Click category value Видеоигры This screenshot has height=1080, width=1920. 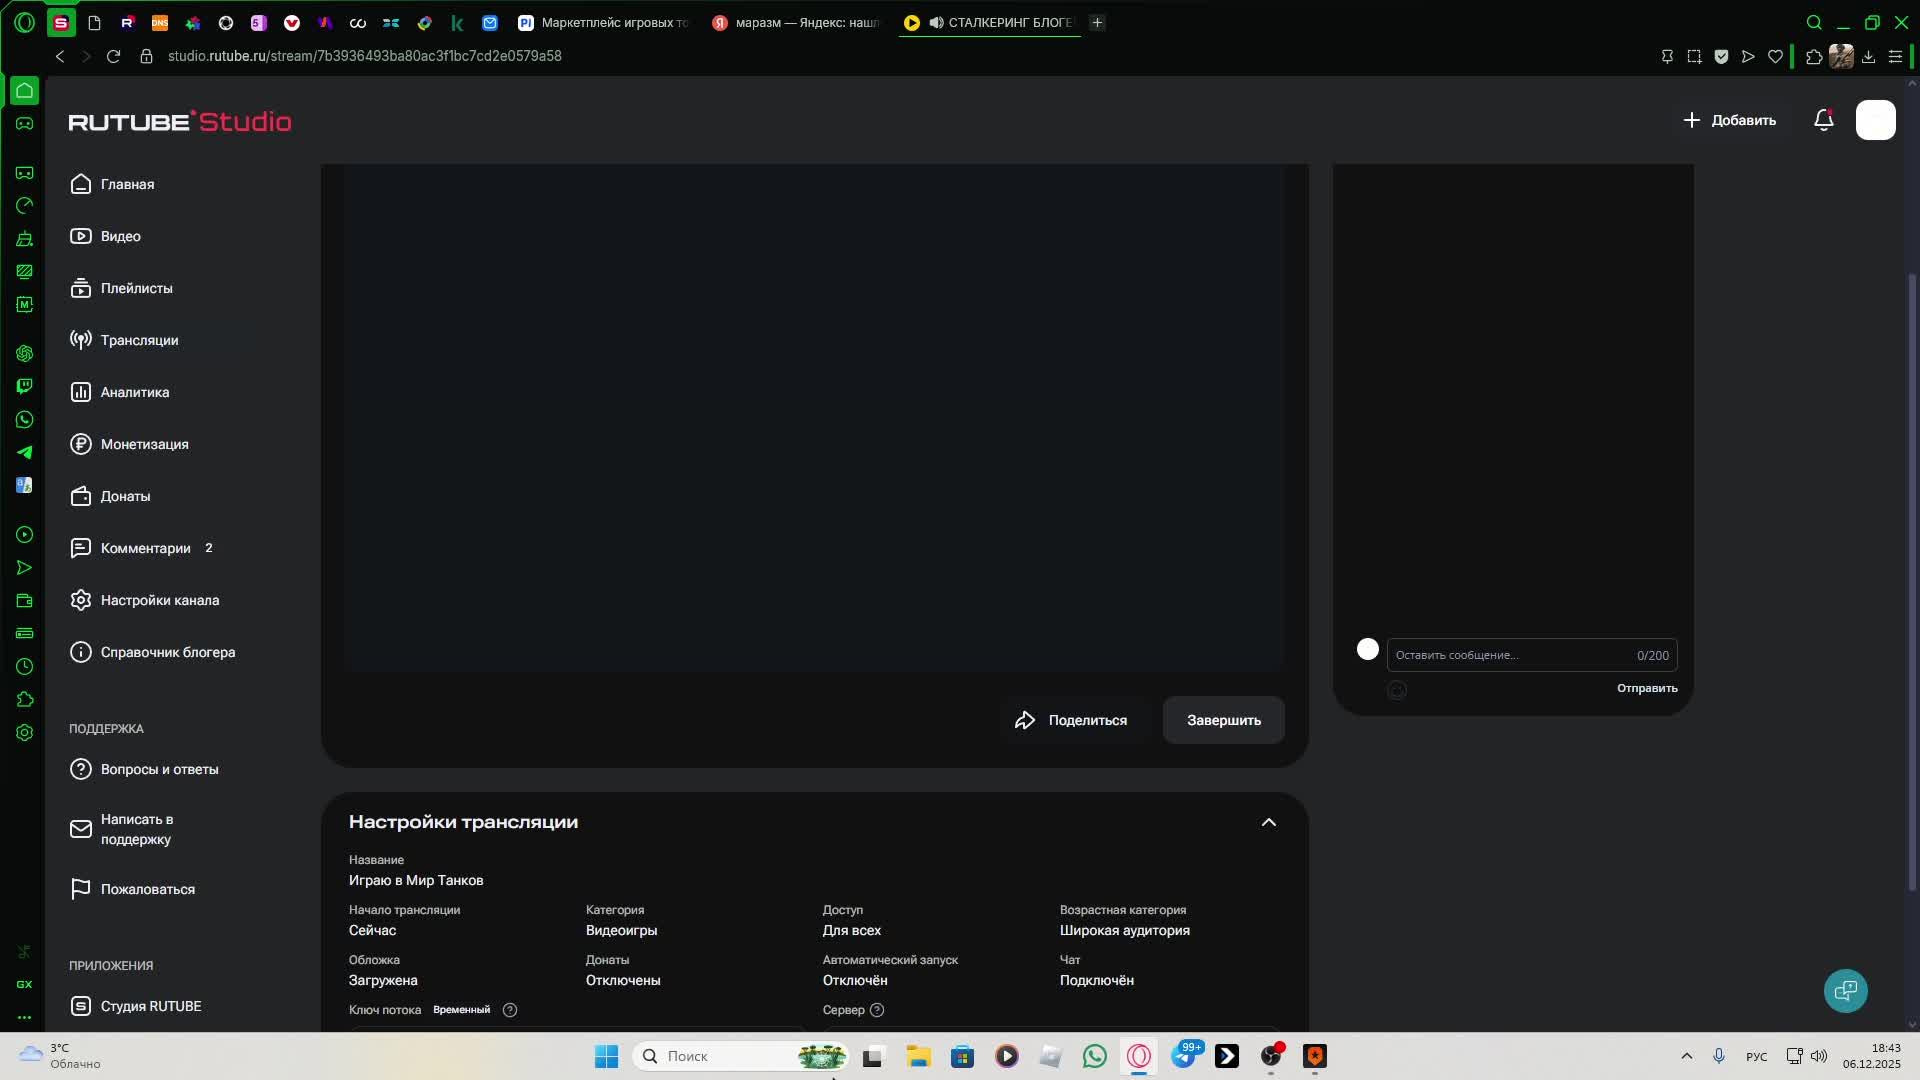point(621,930)
